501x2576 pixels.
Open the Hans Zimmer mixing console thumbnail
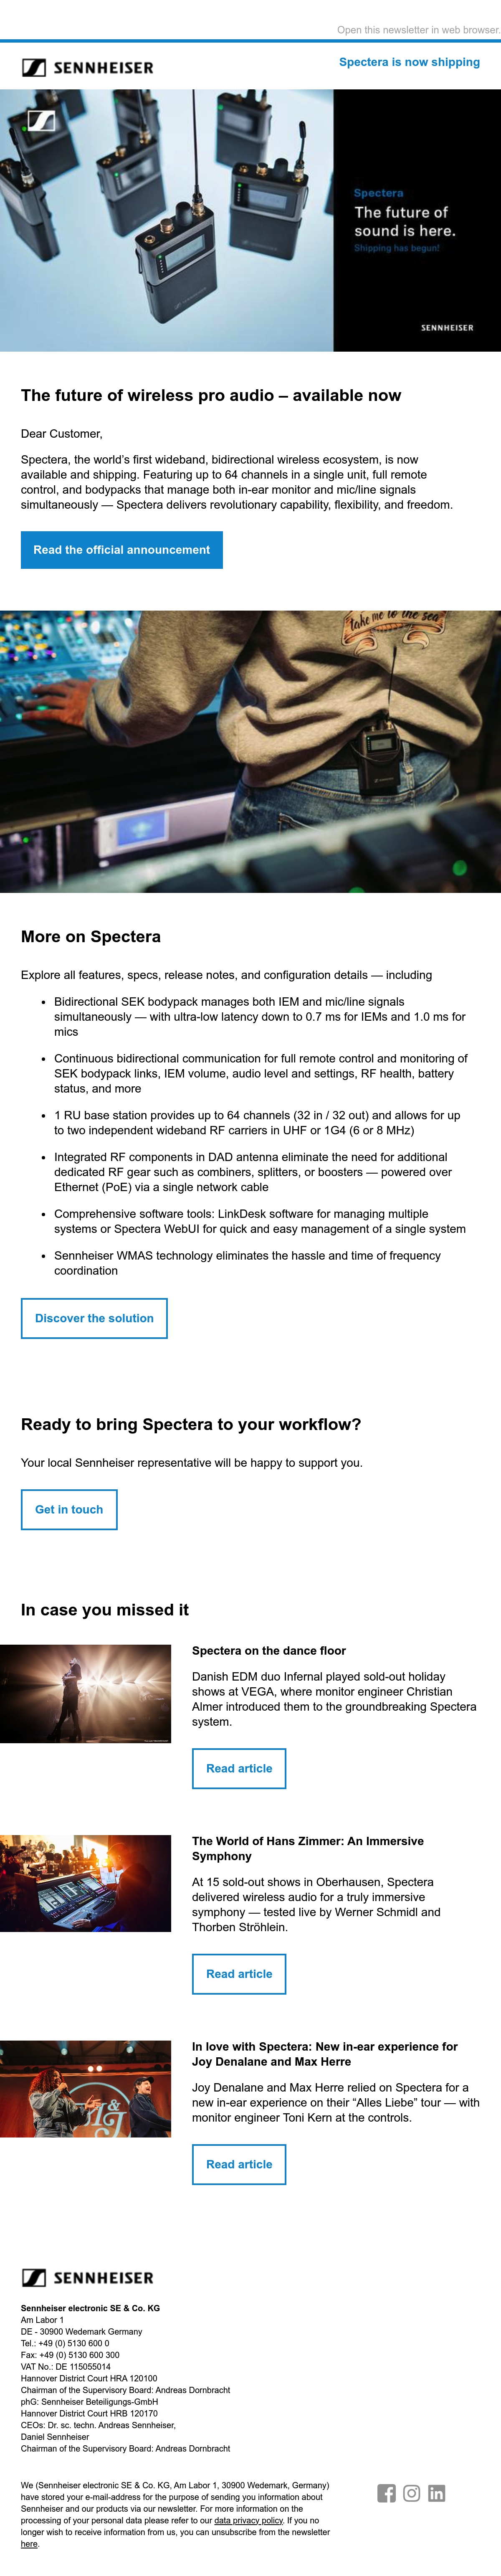click(x=85, y=1883)
